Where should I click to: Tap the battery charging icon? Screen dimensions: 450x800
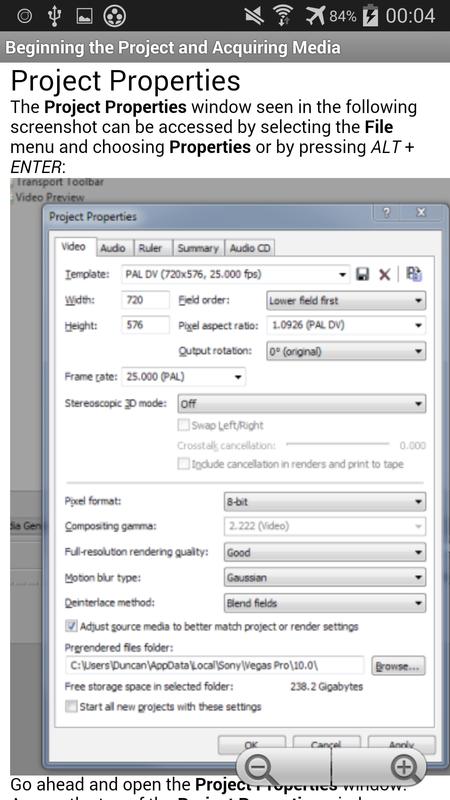click(369, 16)
